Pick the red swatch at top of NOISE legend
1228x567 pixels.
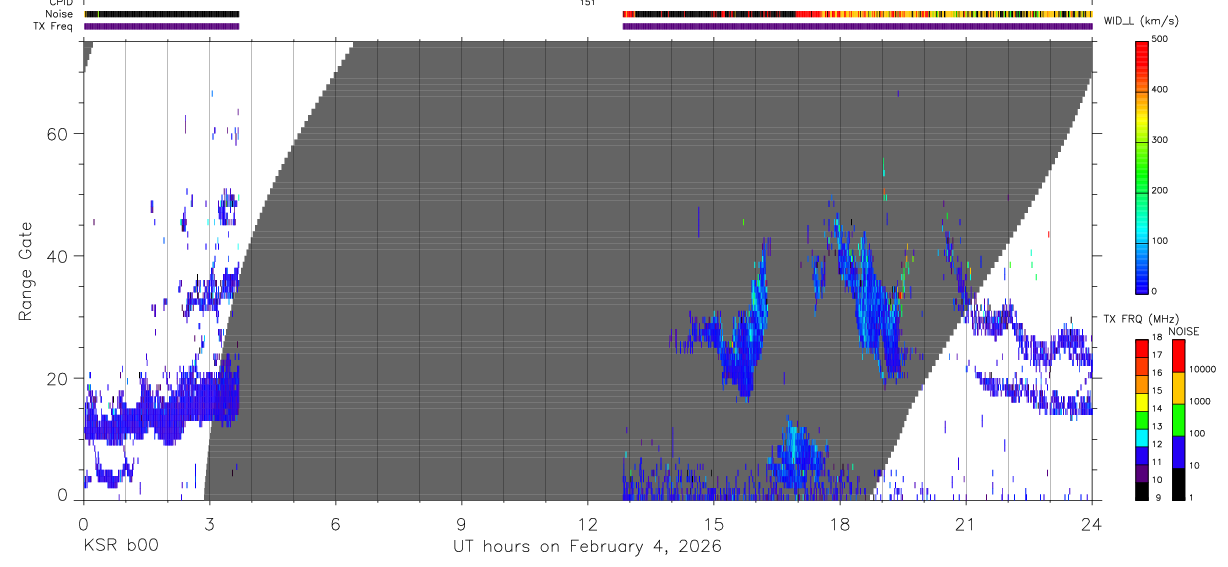click(1177, 355)
